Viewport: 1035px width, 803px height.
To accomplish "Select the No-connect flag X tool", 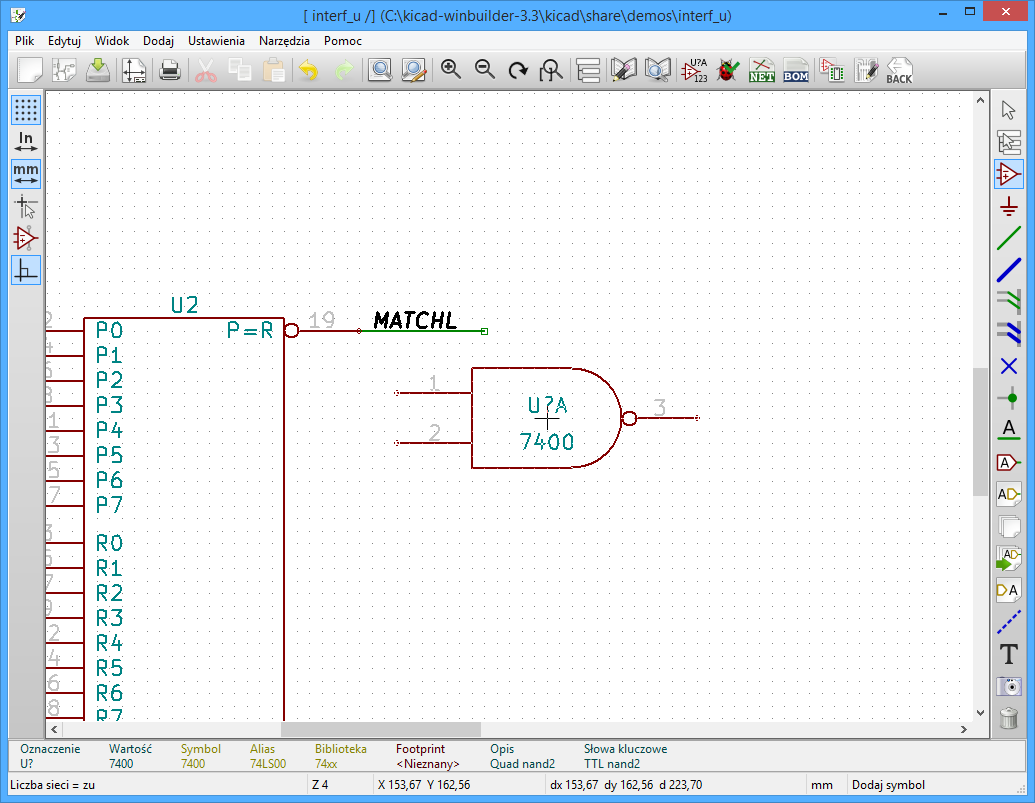I will pos(1009,366).
